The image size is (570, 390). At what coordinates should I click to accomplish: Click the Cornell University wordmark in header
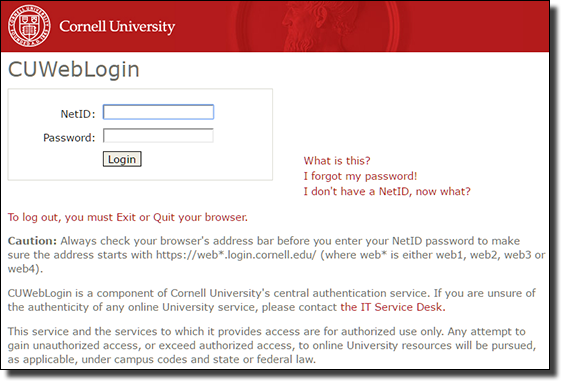pos(117,27)
